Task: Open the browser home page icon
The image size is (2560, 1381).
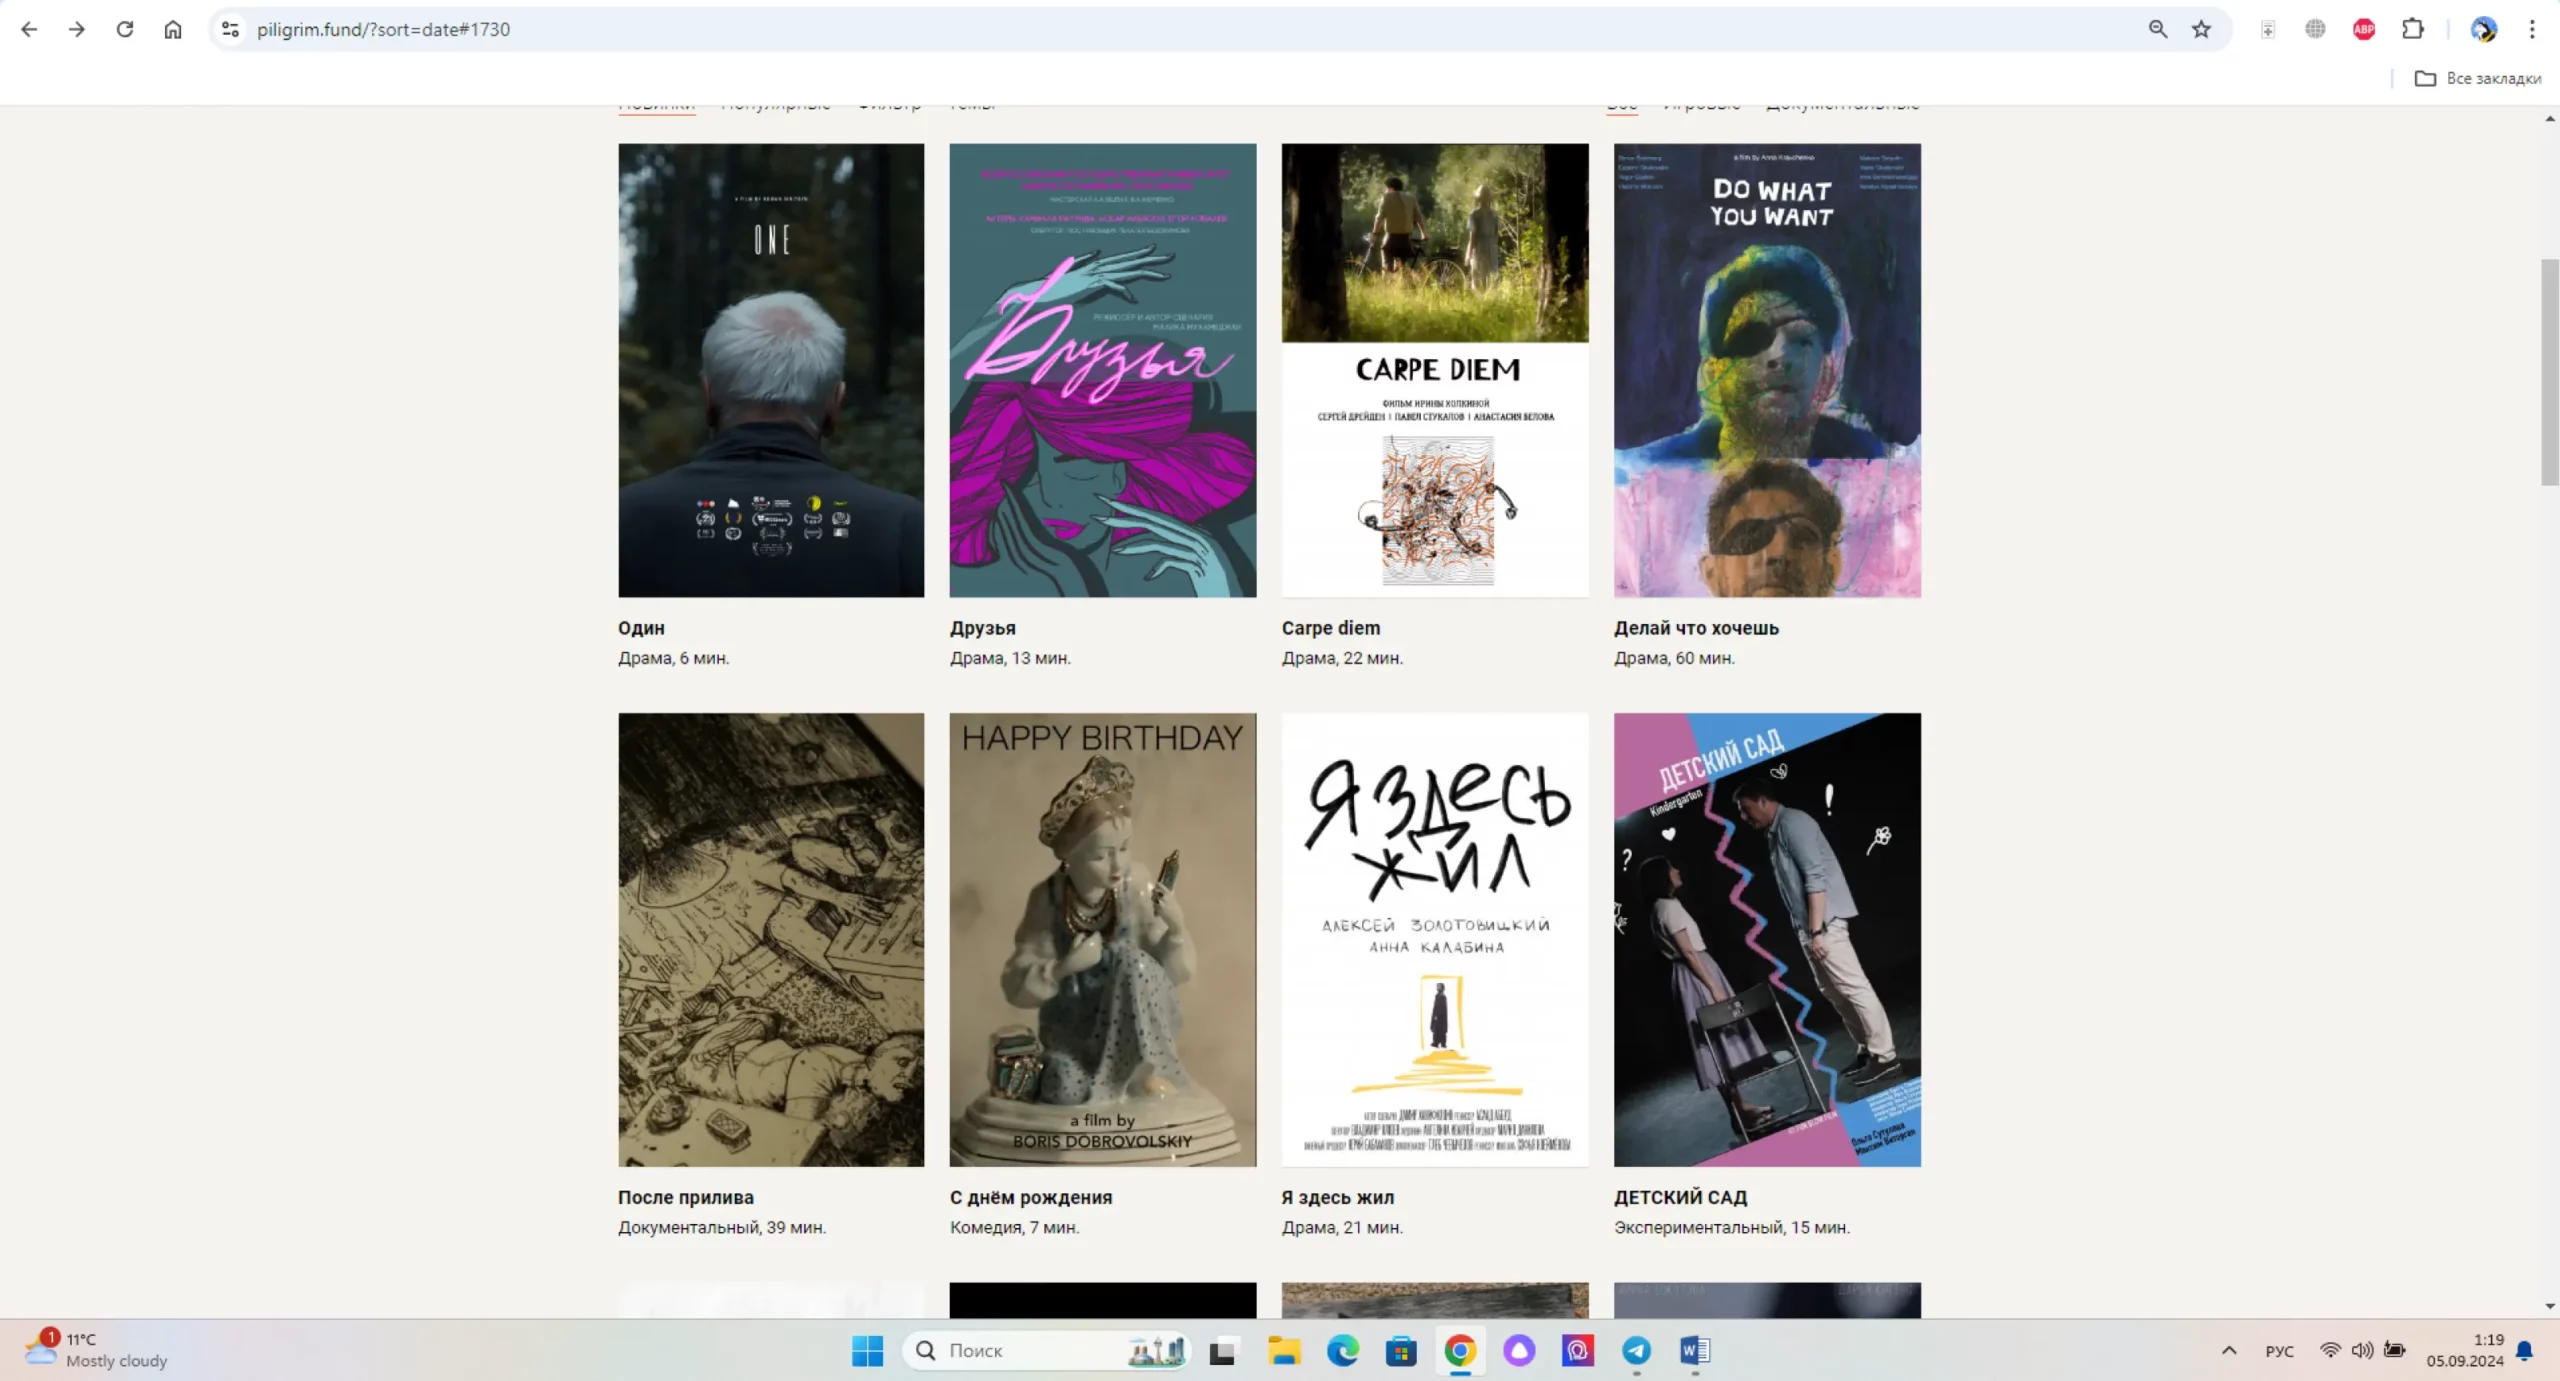Action: click(x=173, y=29)
